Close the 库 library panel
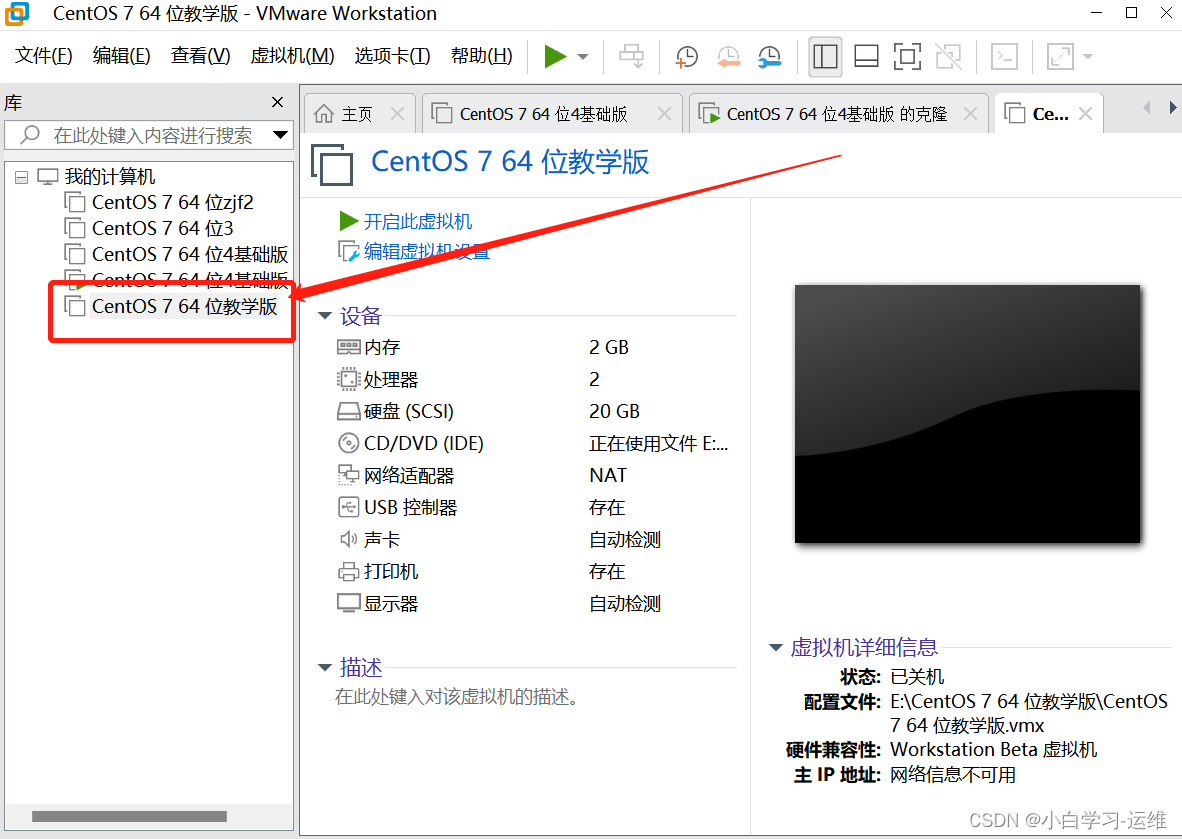The height and width of the screenshot is (839, 1182). [277, 103]
